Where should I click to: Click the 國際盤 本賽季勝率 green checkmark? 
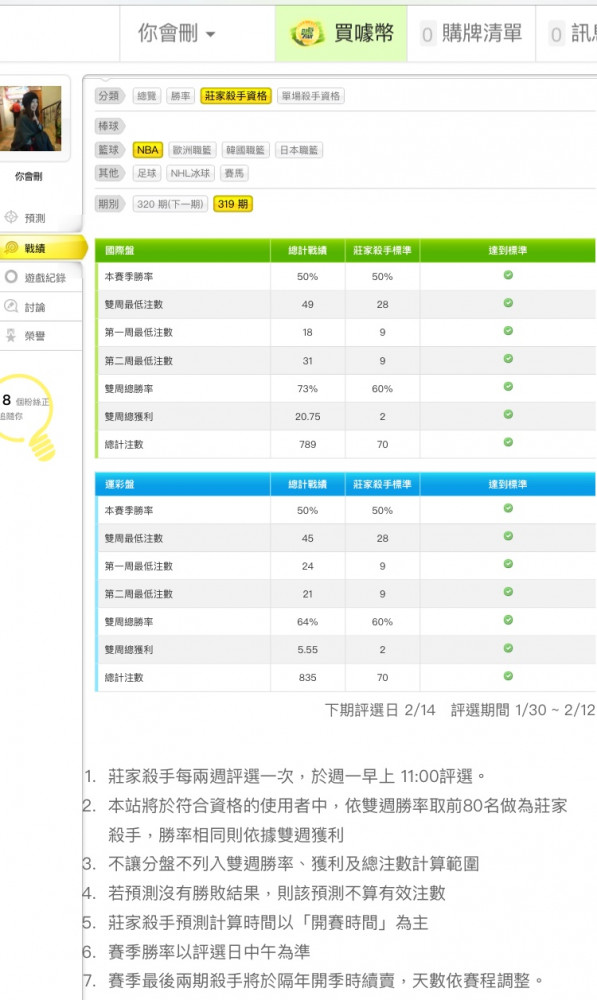click(508, 275)
